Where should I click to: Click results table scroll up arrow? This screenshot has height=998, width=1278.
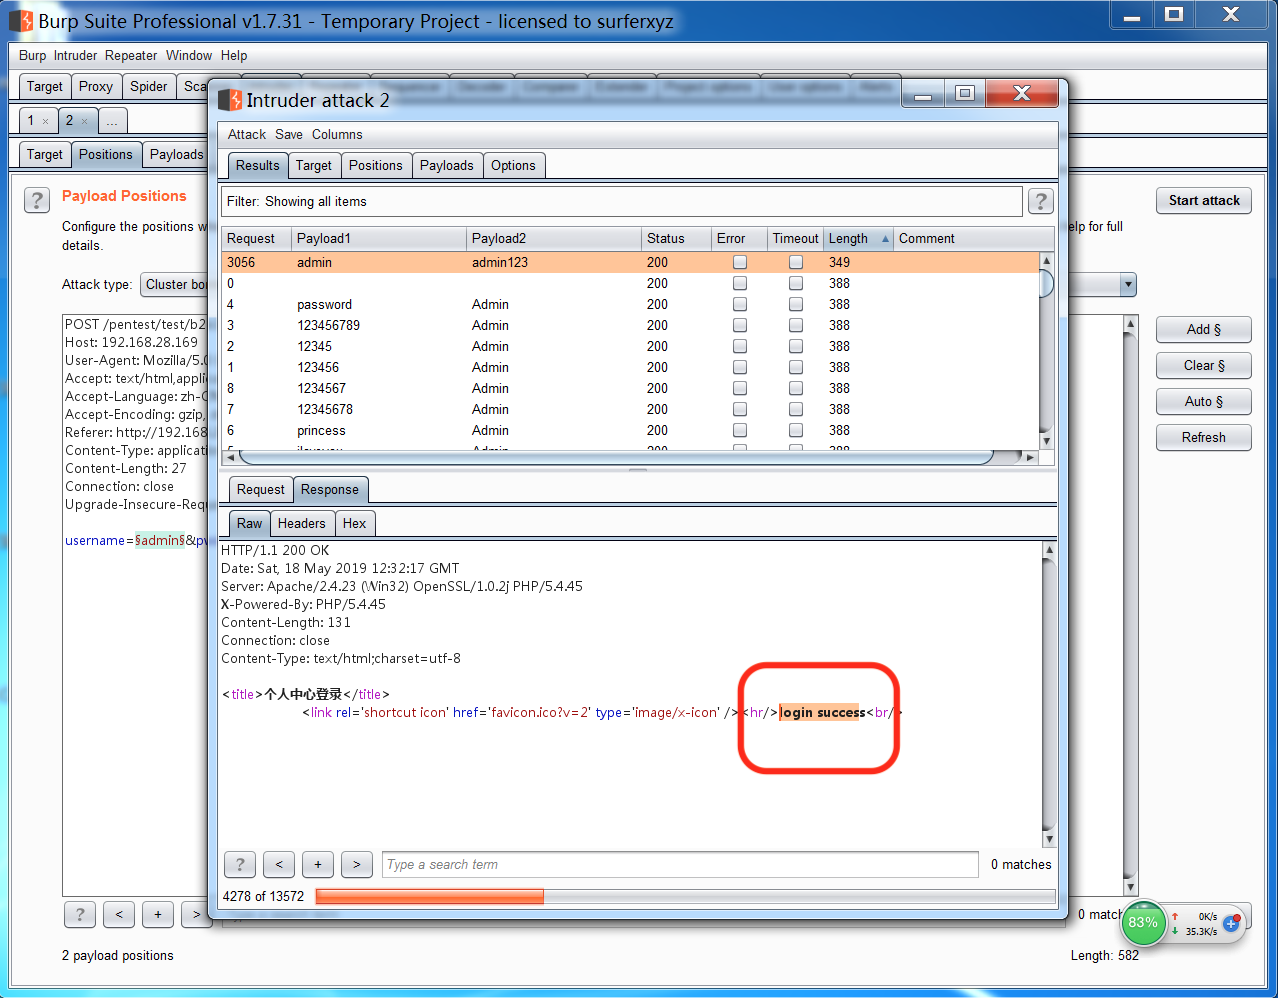point(1047,260)
